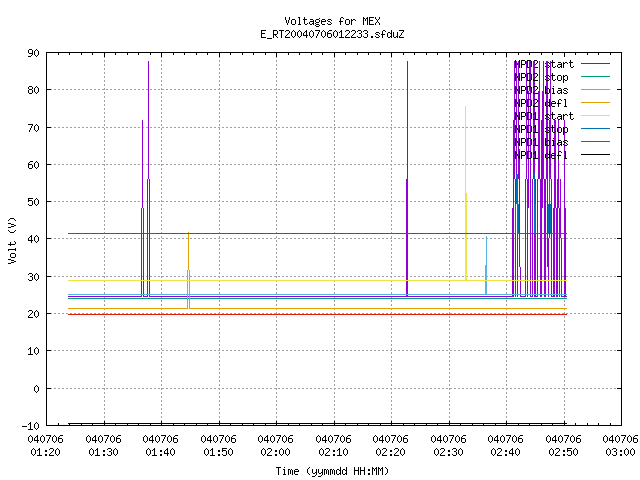Screen dimensions: 640x480
Task: Click the blue NPD1 stop line near 41 V
Action: point(317,233)
